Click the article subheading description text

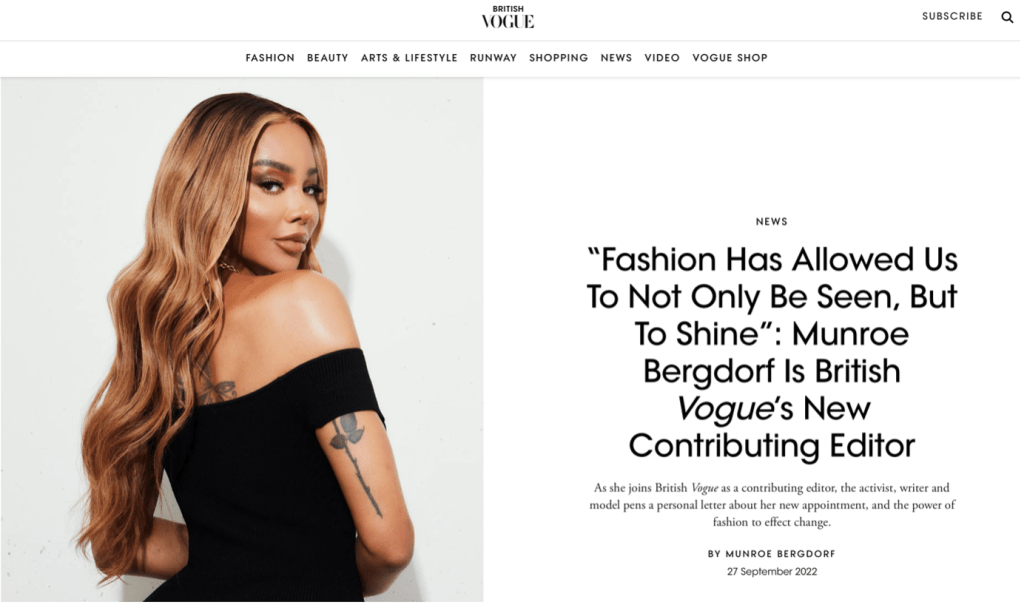pos(771,504)
